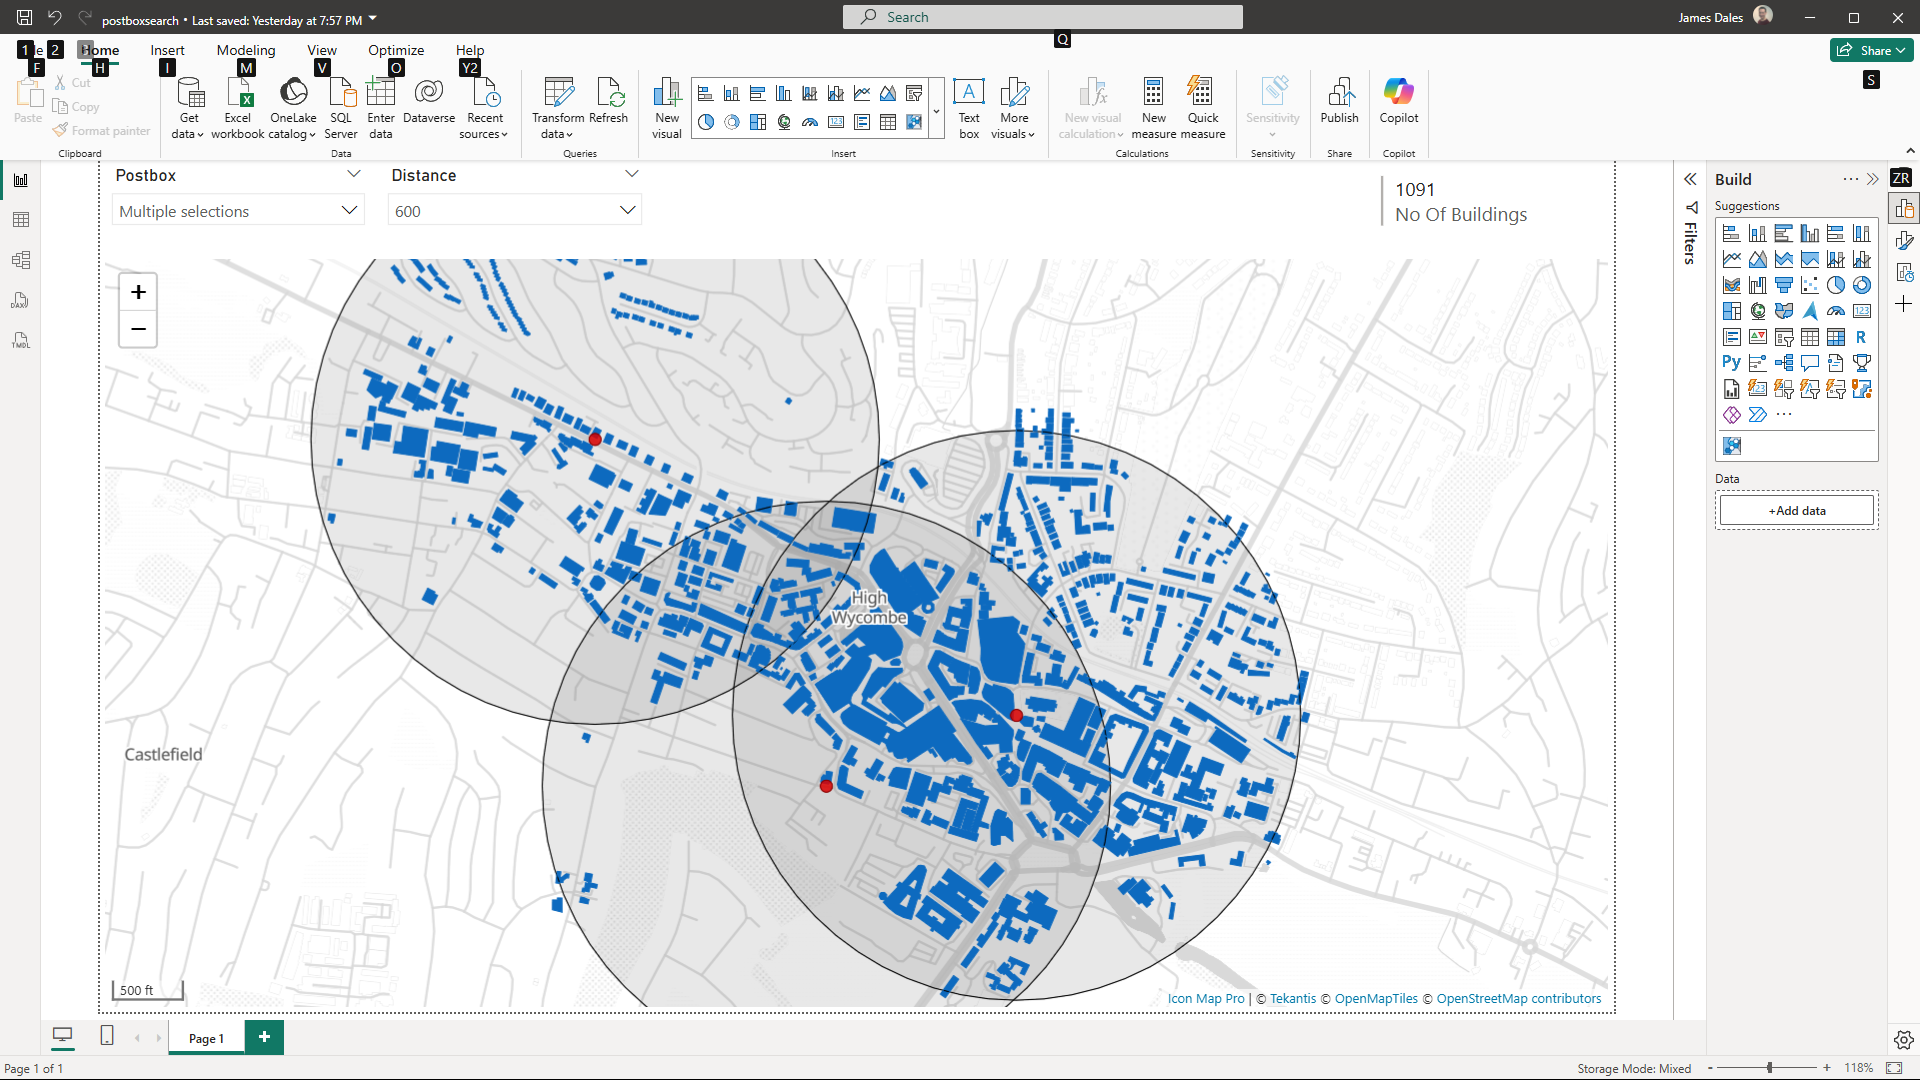
Task: Open the Optimize ribbon tab
Action: click(x=396, y=50)
